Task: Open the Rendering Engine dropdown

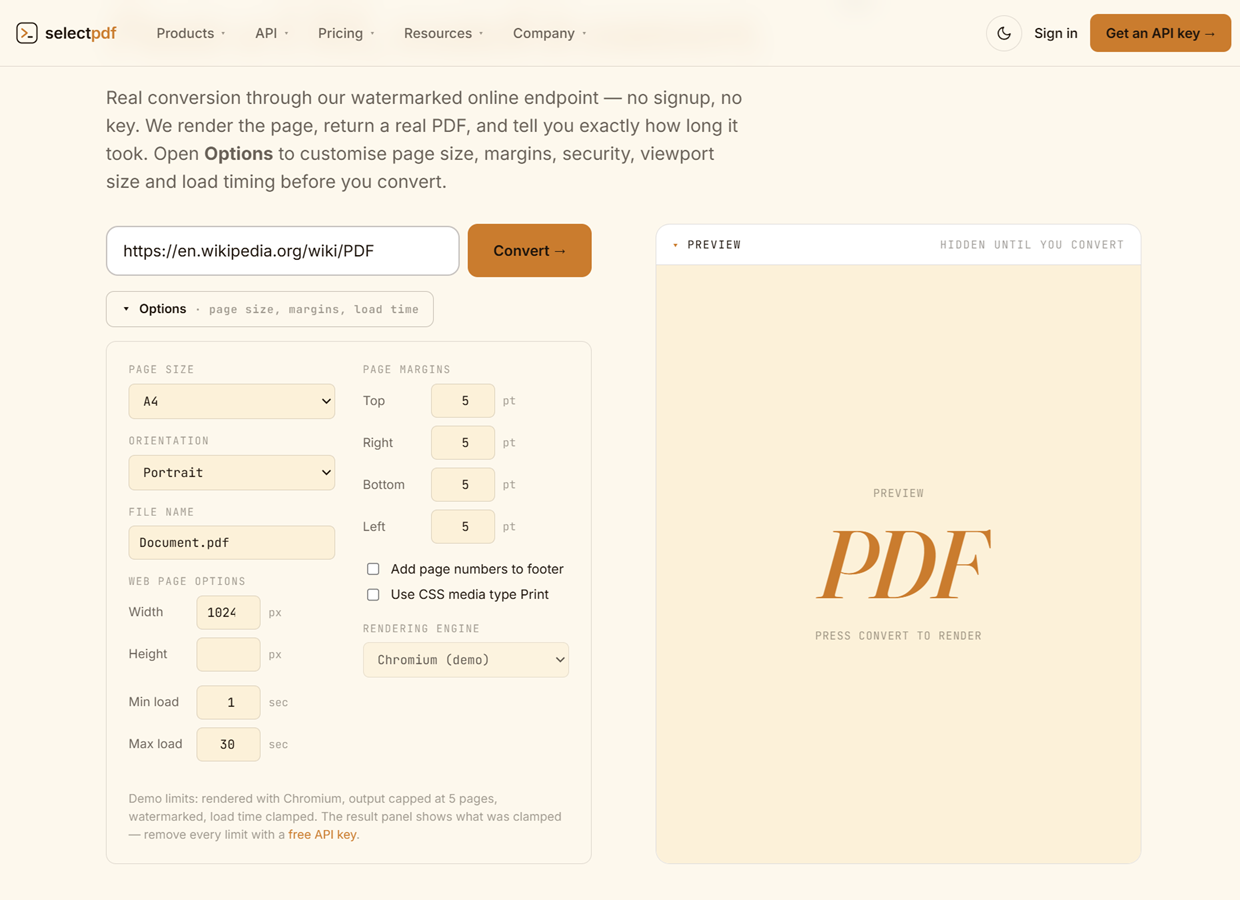Action: [x=466, y=660]
